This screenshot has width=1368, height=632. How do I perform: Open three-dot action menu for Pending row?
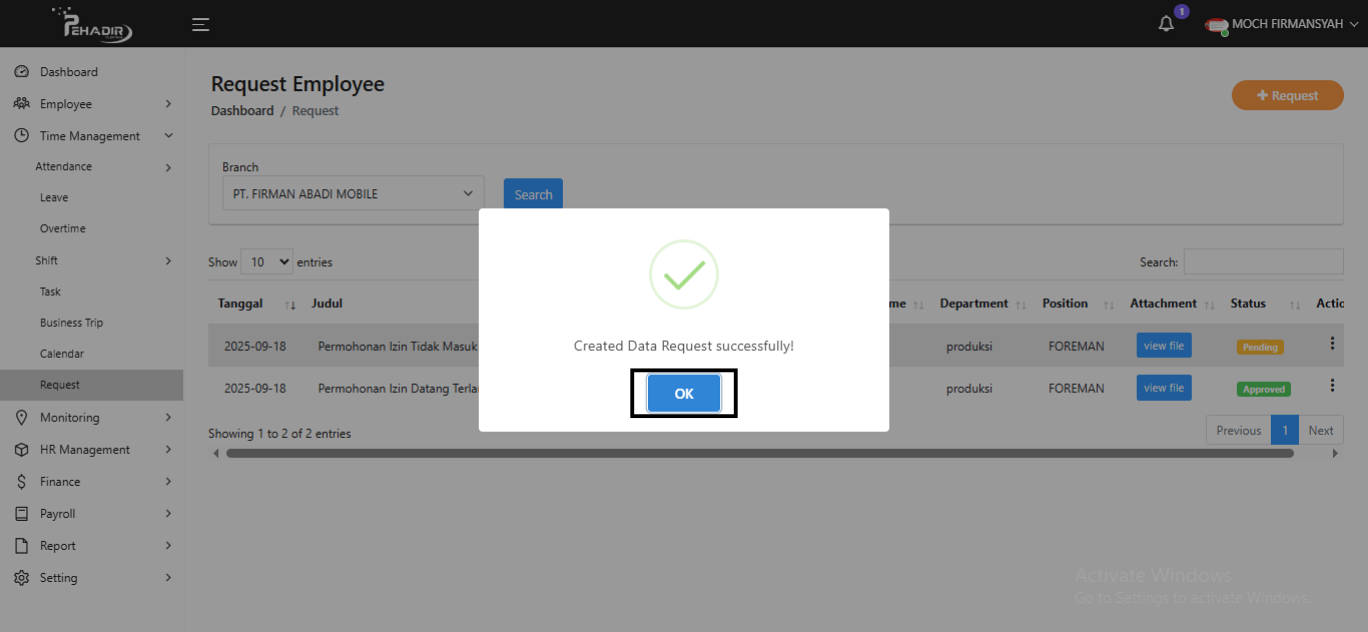coord(1332,344)
